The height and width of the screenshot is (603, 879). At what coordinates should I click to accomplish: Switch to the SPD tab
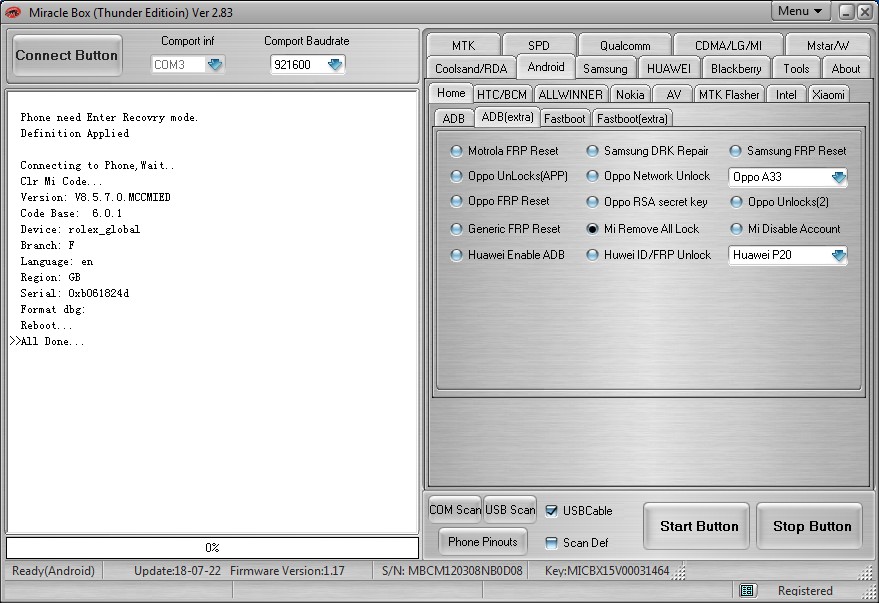click(539, 45)
